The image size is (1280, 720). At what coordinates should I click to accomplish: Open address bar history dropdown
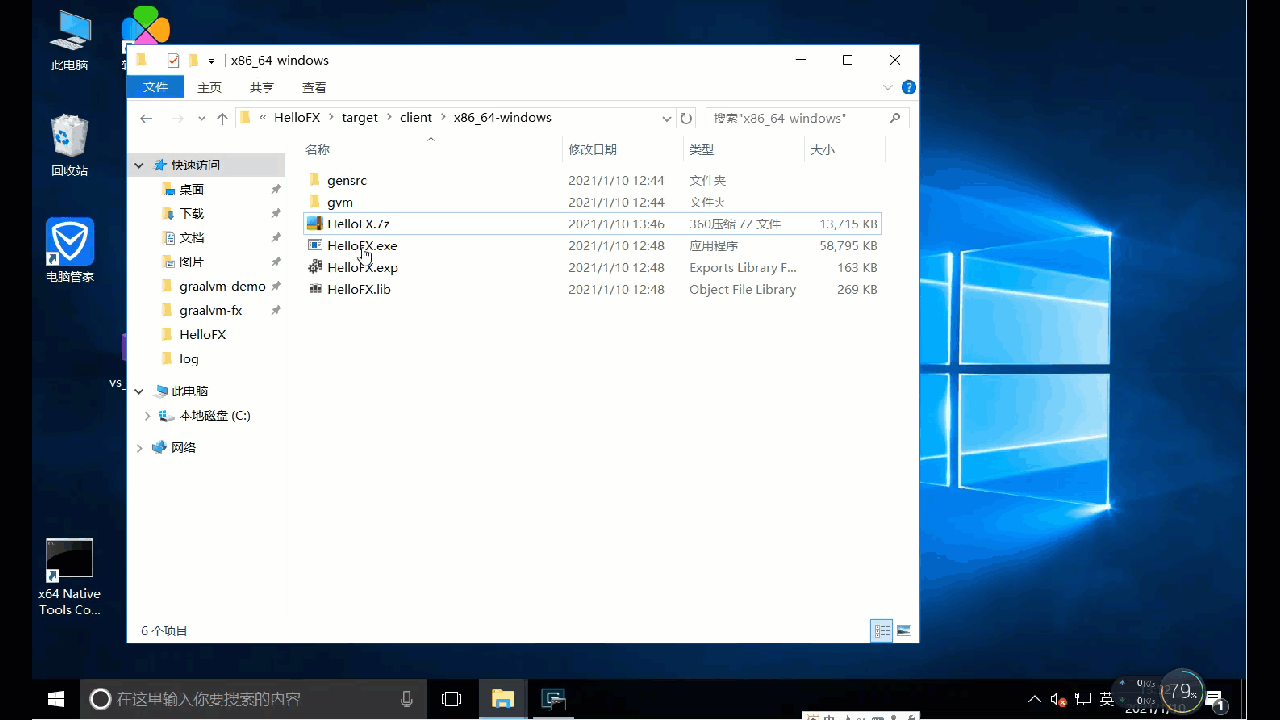(667, 118)
